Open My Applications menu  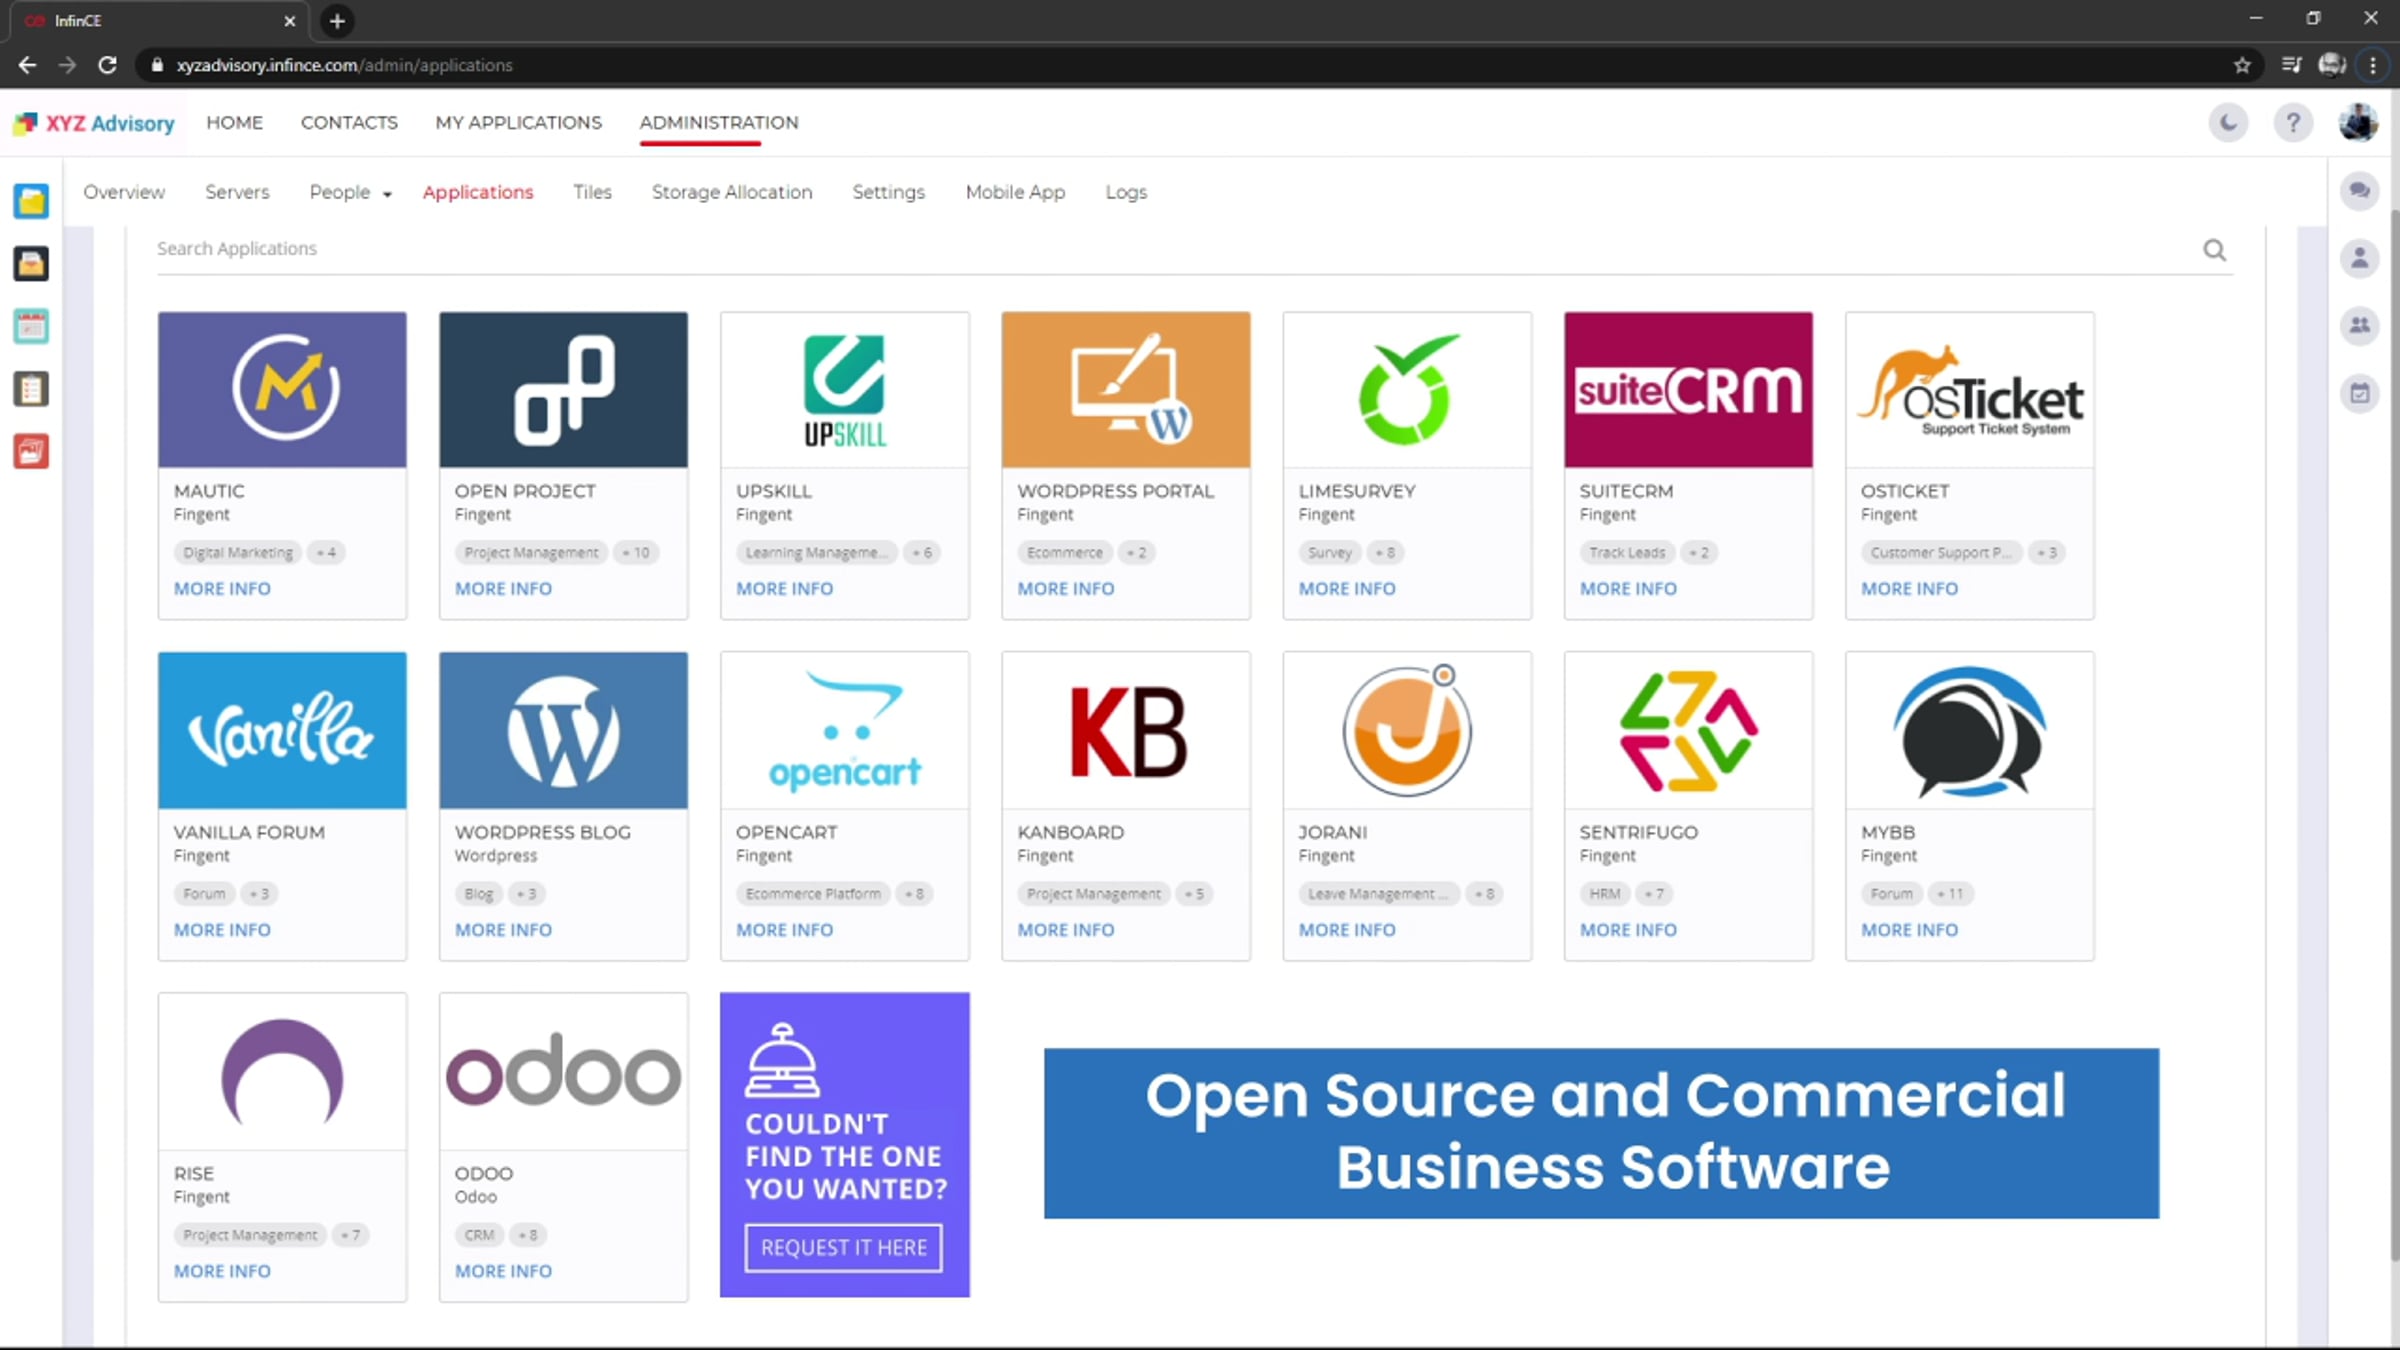tap(518, 123)
